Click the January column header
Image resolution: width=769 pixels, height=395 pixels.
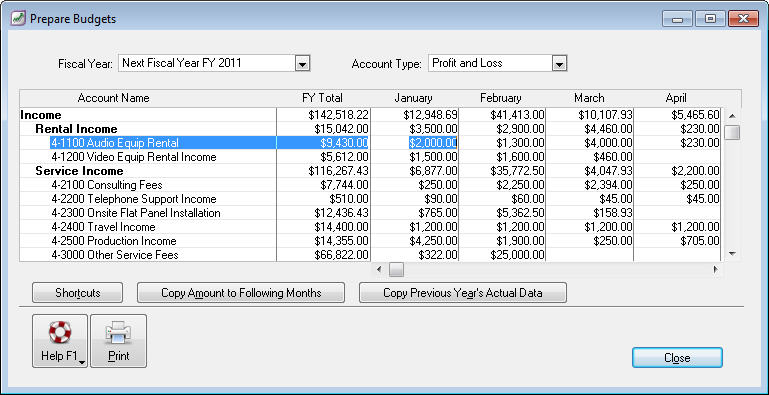click(x=413, y=98)
